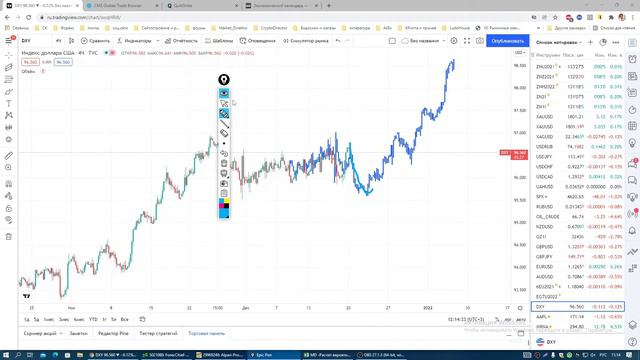Open the layout select square icon
This screenshot has width=640, height=360.
[x=392, y=41]
